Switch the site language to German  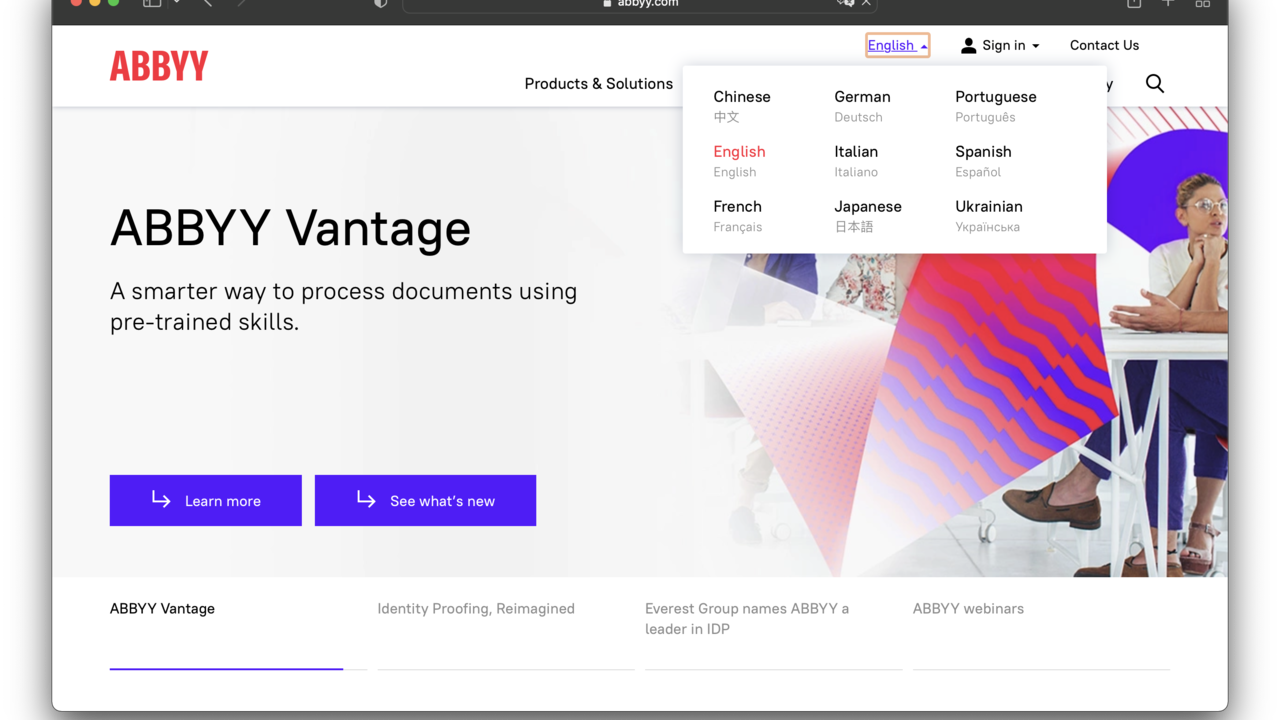point(862,106)
